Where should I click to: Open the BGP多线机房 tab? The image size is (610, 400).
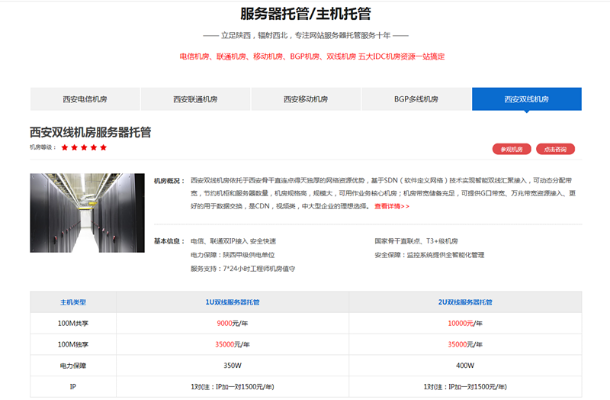[416, 99]
